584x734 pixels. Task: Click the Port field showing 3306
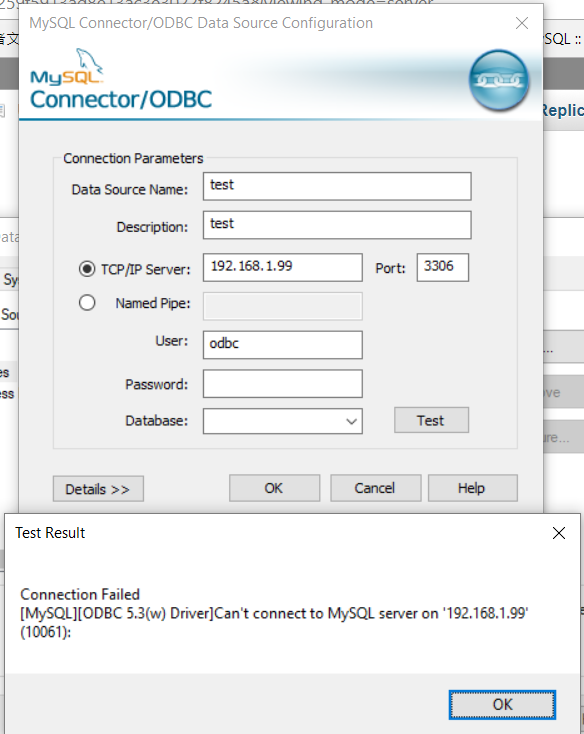coord(443,267)
